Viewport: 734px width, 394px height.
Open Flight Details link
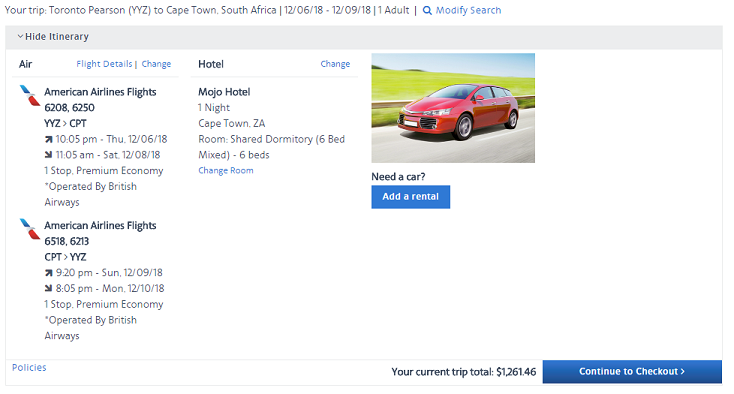pos(104,64)
